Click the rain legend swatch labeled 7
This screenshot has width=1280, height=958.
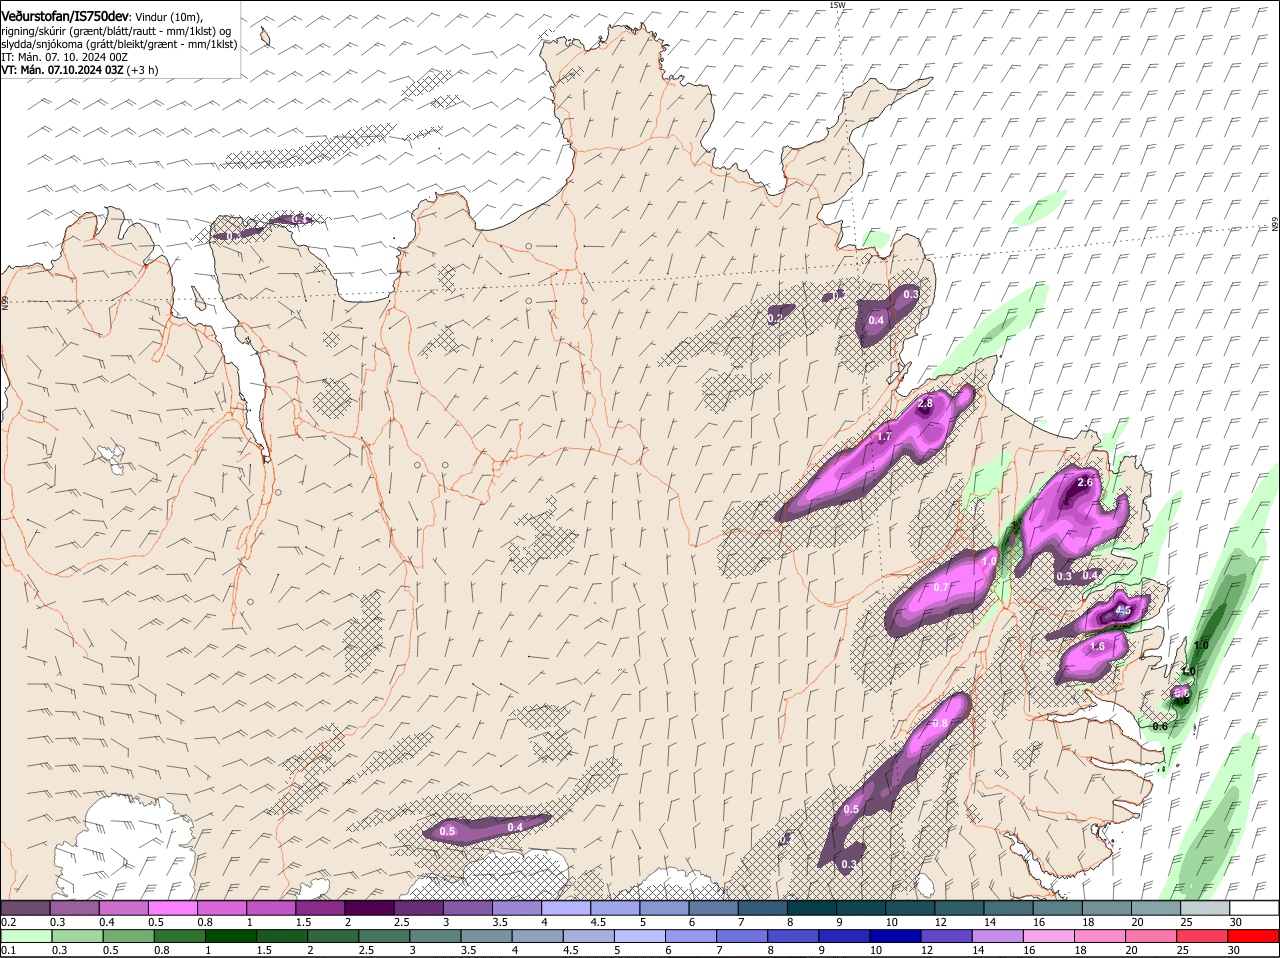pyautogui.click(x=742, y=936)
